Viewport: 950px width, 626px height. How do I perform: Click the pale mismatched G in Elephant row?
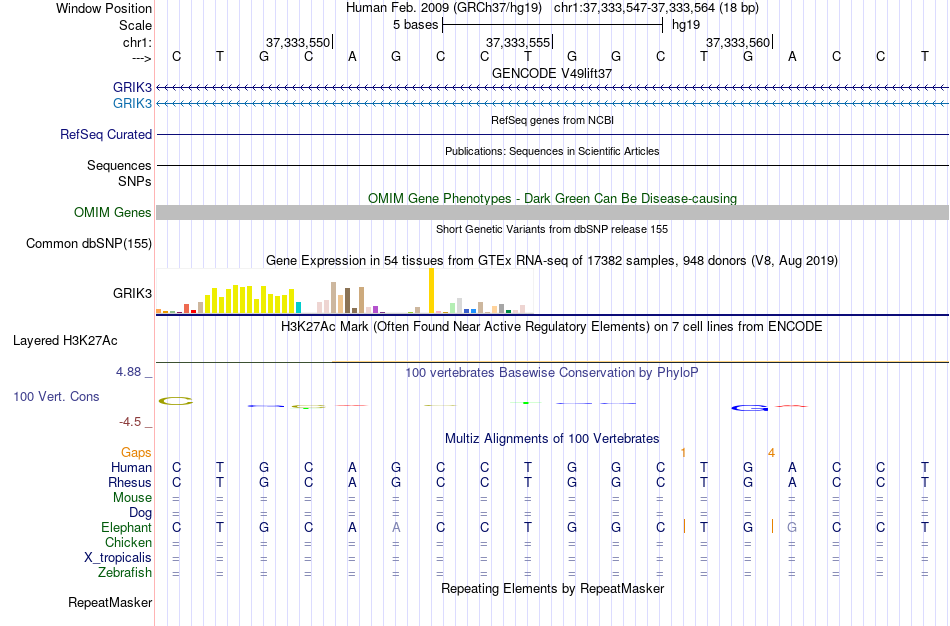tap(792, 527)
